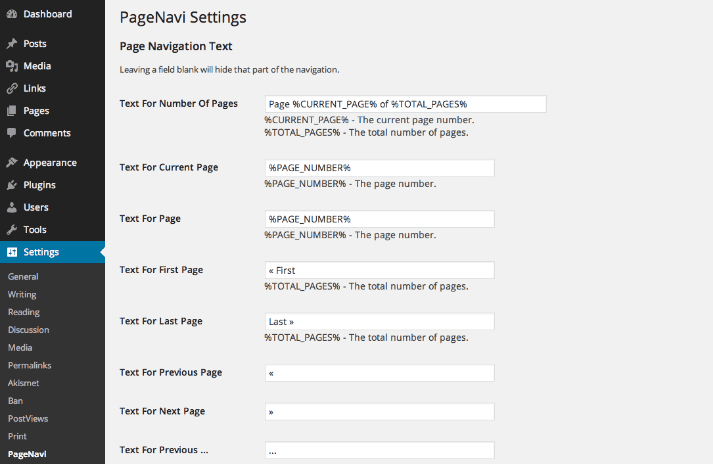Click the Posts pushpin icon

pyautogui.click(x=12, y=44)
